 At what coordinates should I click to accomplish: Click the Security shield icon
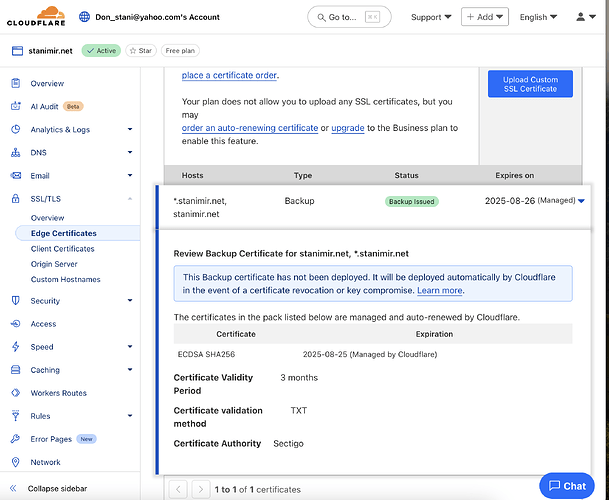coord(16,300)
